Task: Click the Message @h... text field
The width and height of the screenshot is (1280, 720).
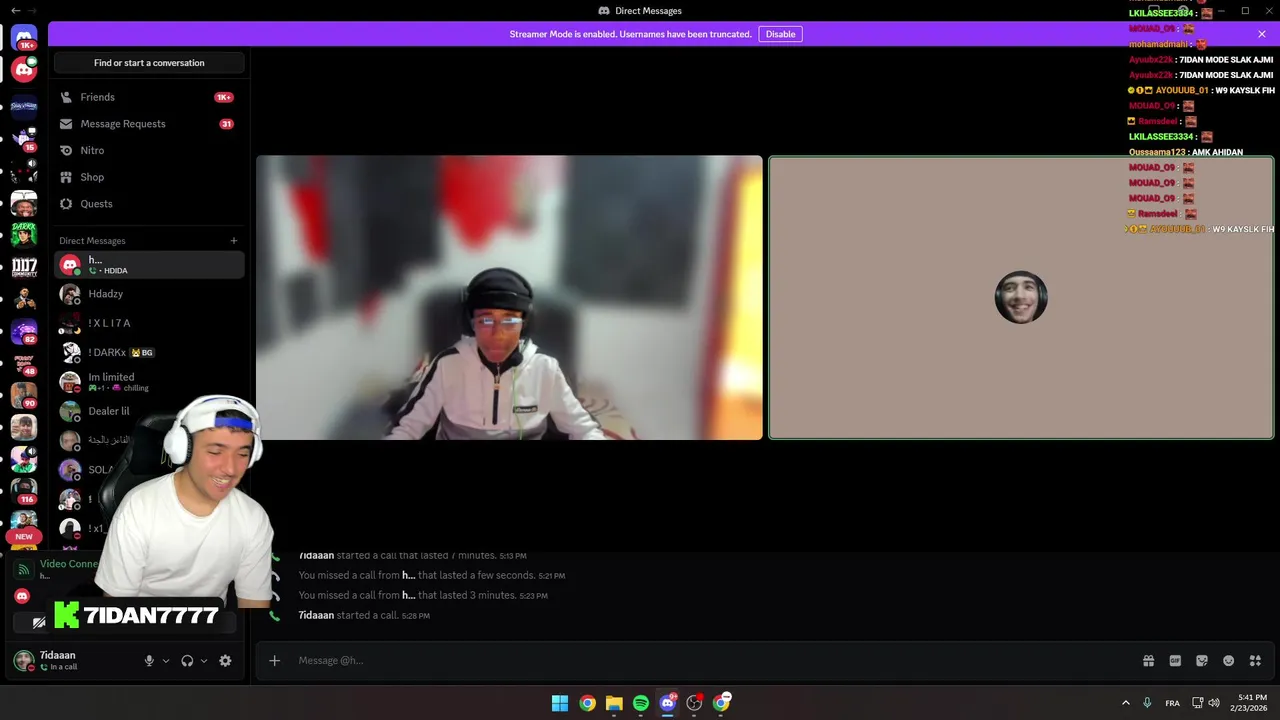Action: point(700,661)
